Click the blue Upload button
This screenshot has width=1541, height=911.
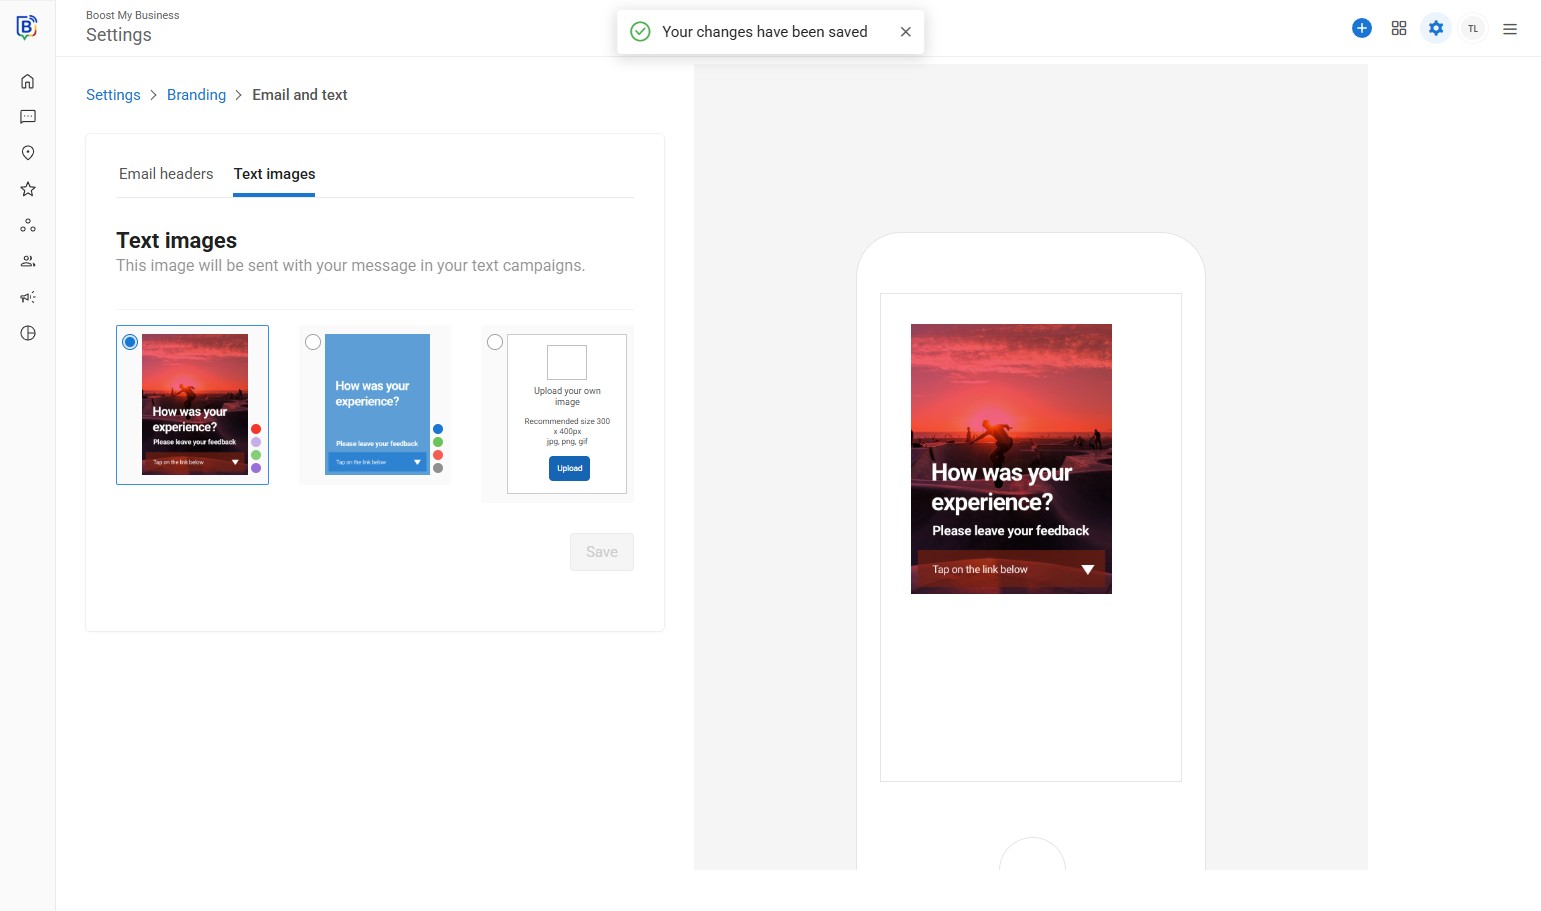pos(569,468)
